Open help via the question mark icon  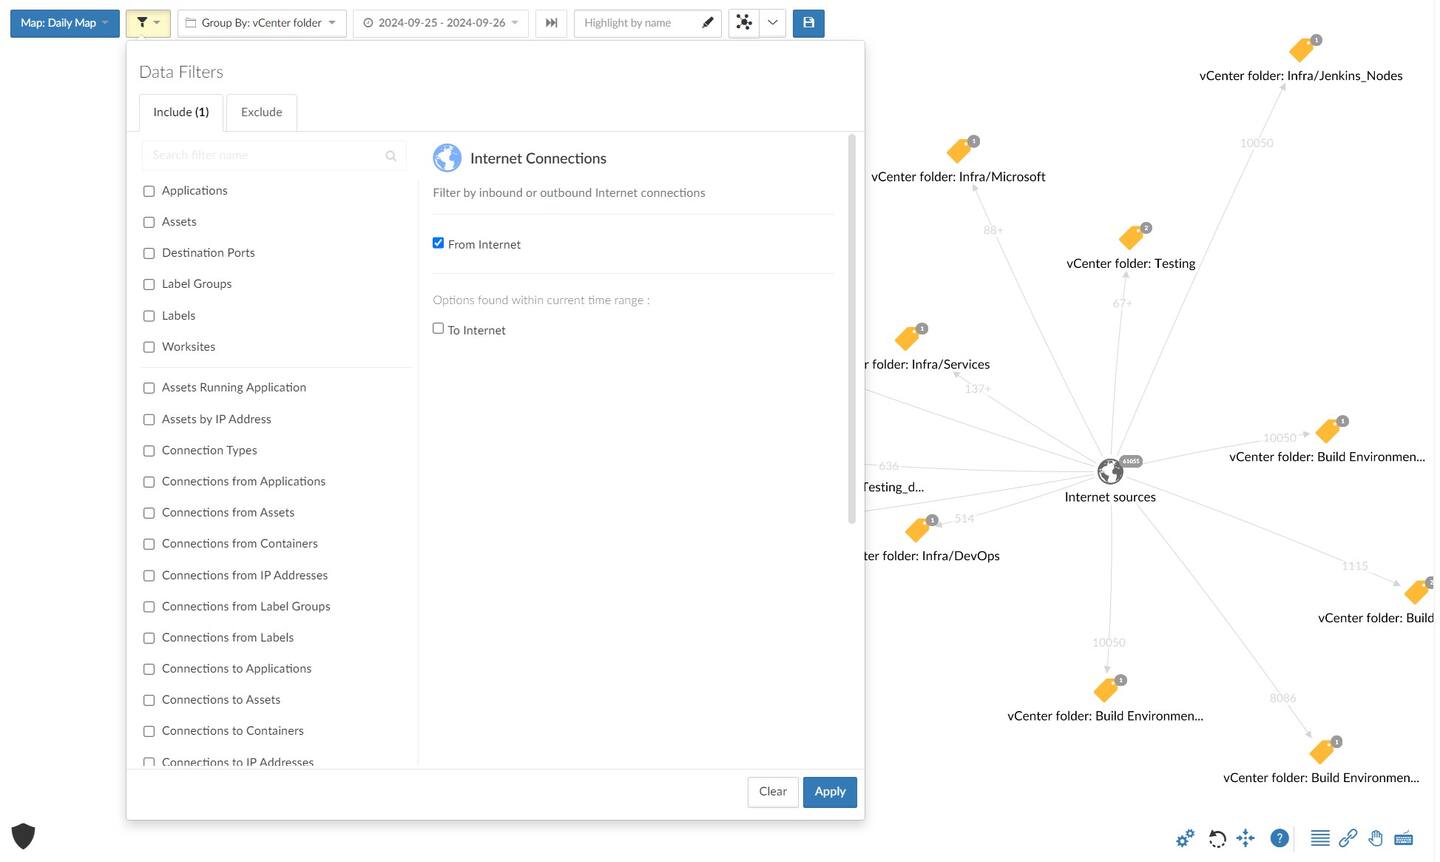click(x=1279, y=839)
